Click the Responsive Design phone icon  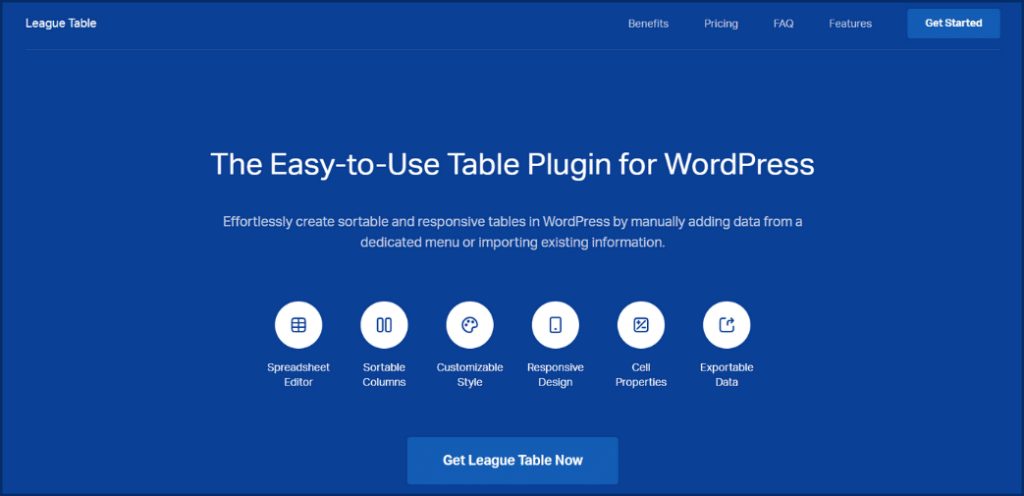tap(555, 325)
